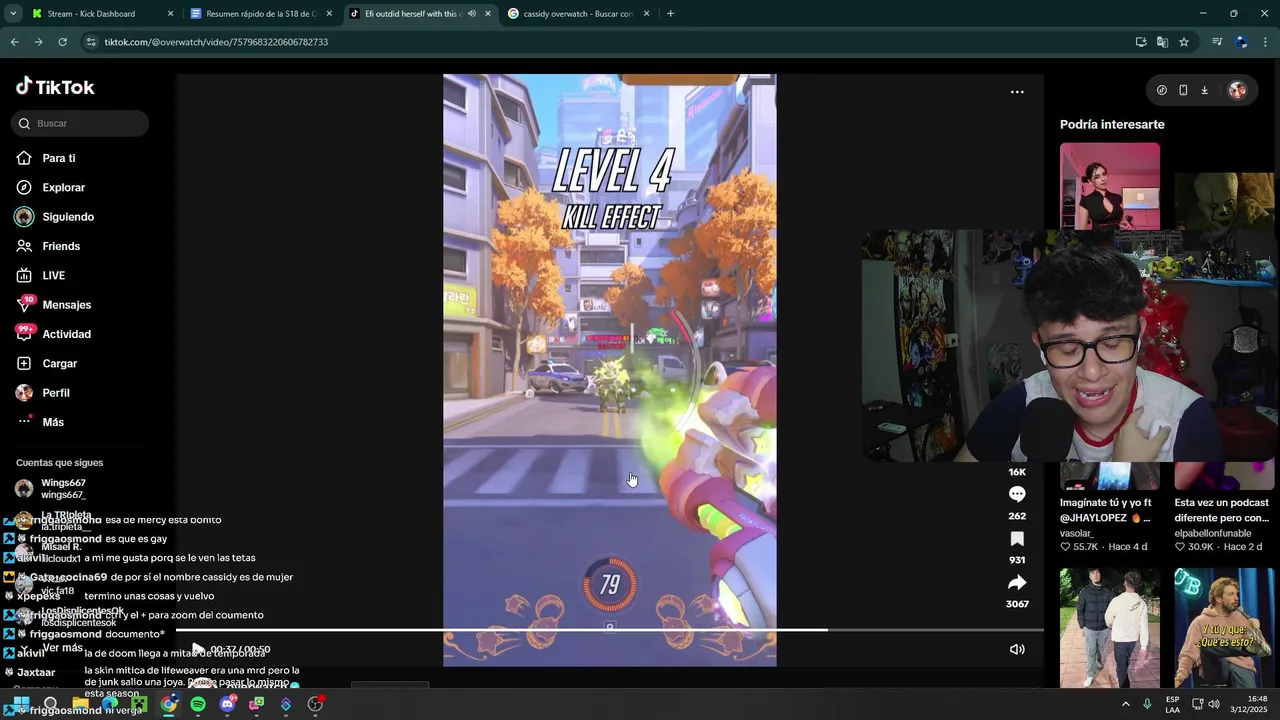Go back in browser
Screen dimensions: 1280x720
(x=14, y=42)
